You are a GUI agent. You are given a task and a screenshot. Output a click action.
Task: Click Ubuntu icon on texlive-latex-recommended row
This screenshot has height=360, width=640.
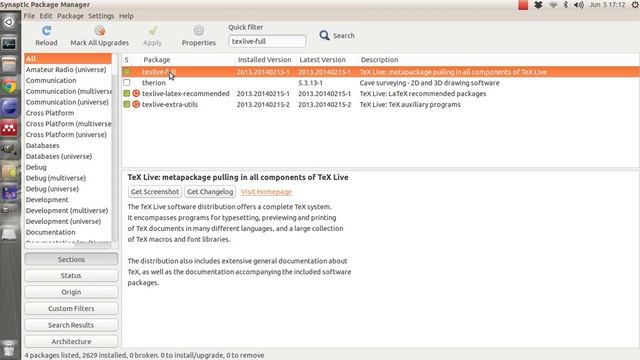pyautogui.click(x=136, y=93)
